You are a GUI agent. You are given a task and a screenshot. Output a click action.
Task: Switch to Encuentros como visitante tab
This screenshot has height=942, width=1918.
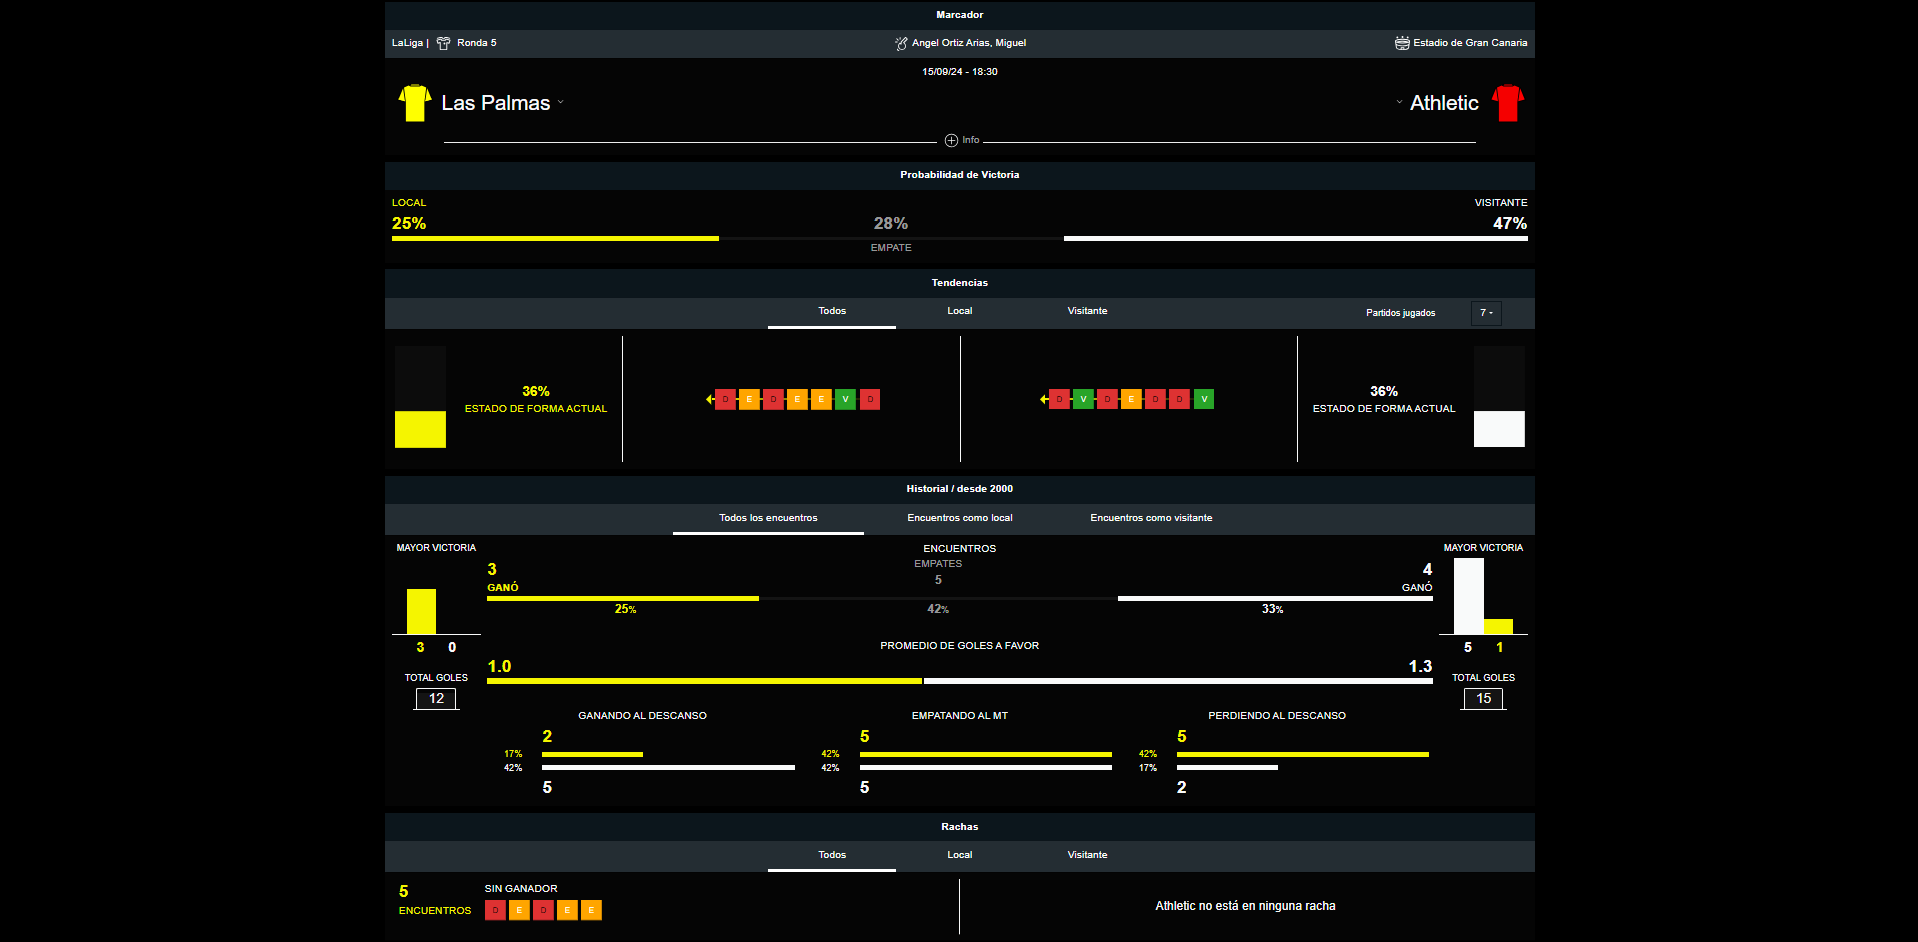pyautogui.click(x=1151, y=518)
